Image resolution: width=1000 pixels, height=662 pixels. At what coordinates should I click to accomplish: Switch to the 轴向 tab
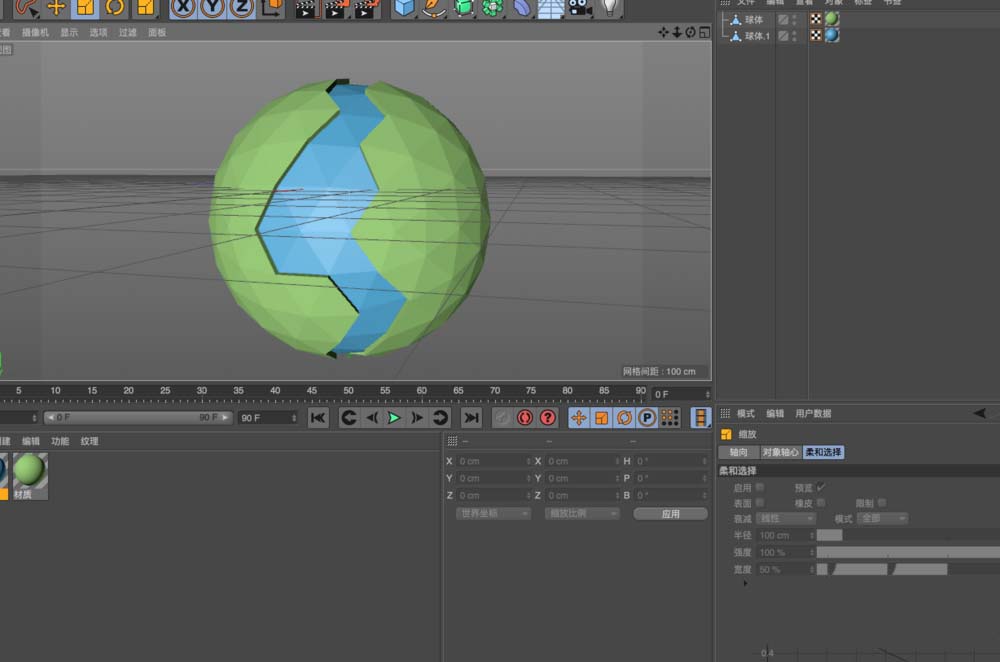739,452
